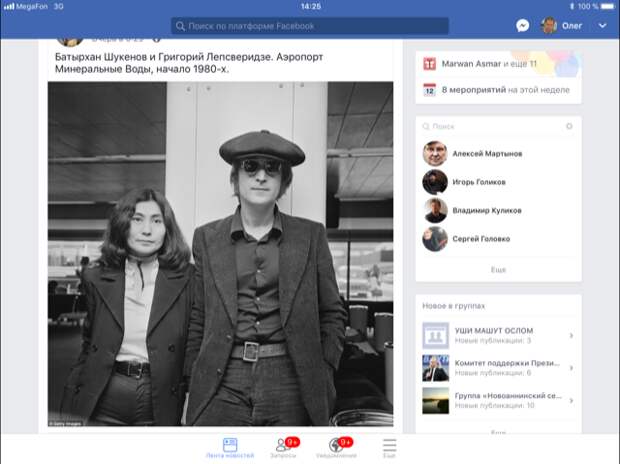This screenshot has height=464, width=620.
Task: Open the Уведомления notifications tab
Action: coord(336,448)
